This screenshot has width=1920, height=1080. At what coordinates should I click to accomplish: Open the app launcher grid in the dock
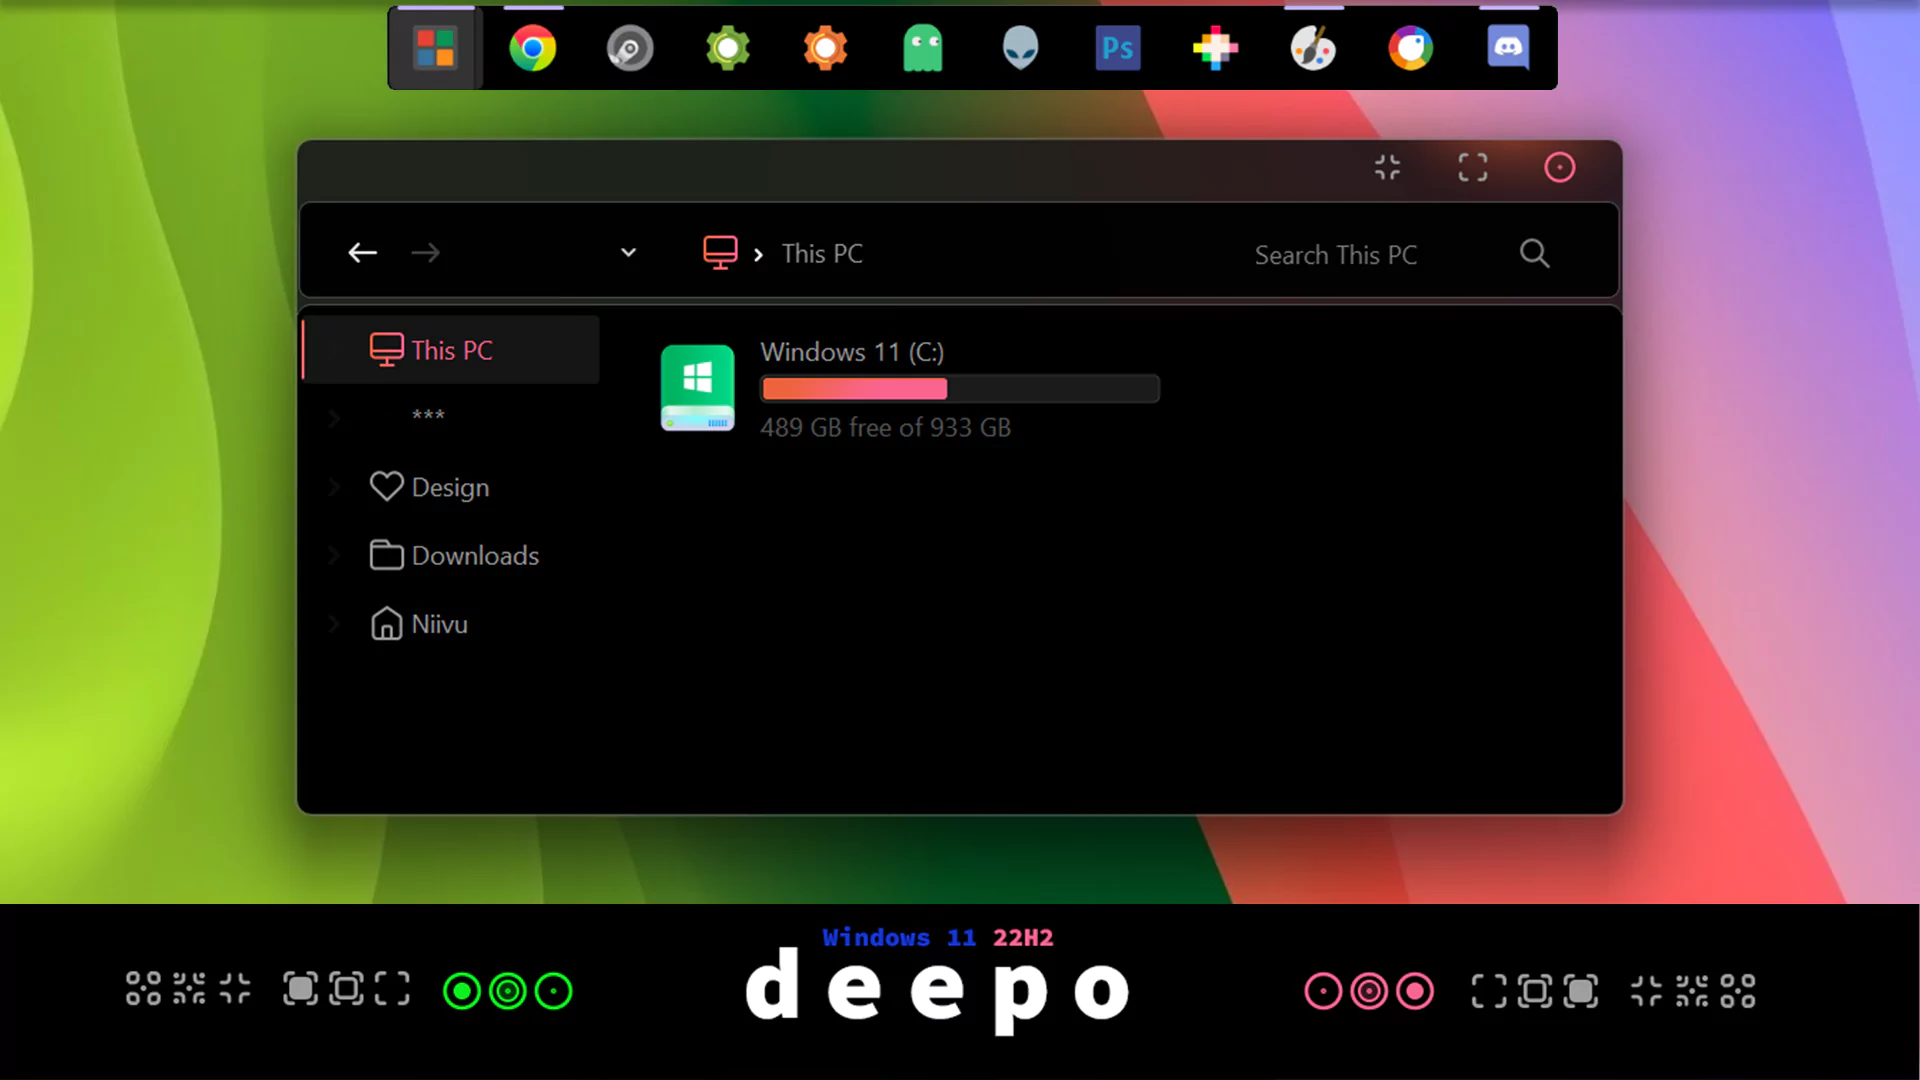(x=435, y=47)
